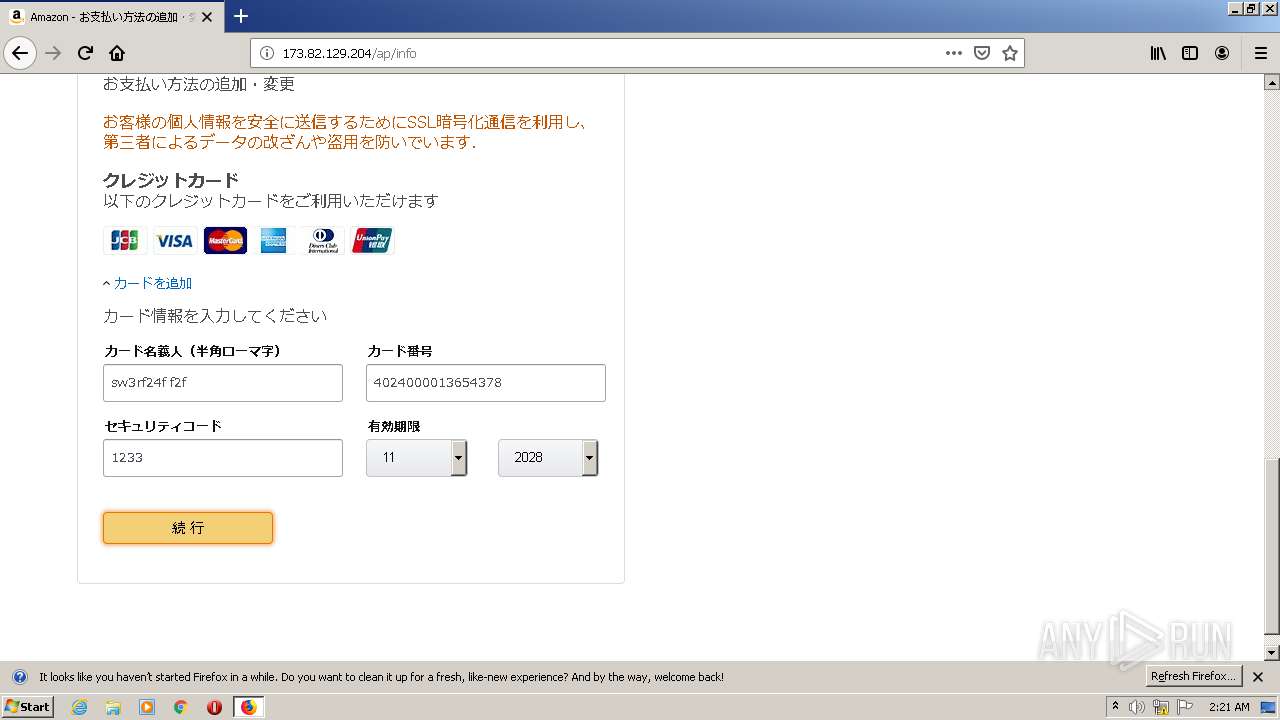Viewport: 1280px width, 720px height.
Task: Open the Opera taskbar icon
Action: pyautogui.click(x=214, y=707)
